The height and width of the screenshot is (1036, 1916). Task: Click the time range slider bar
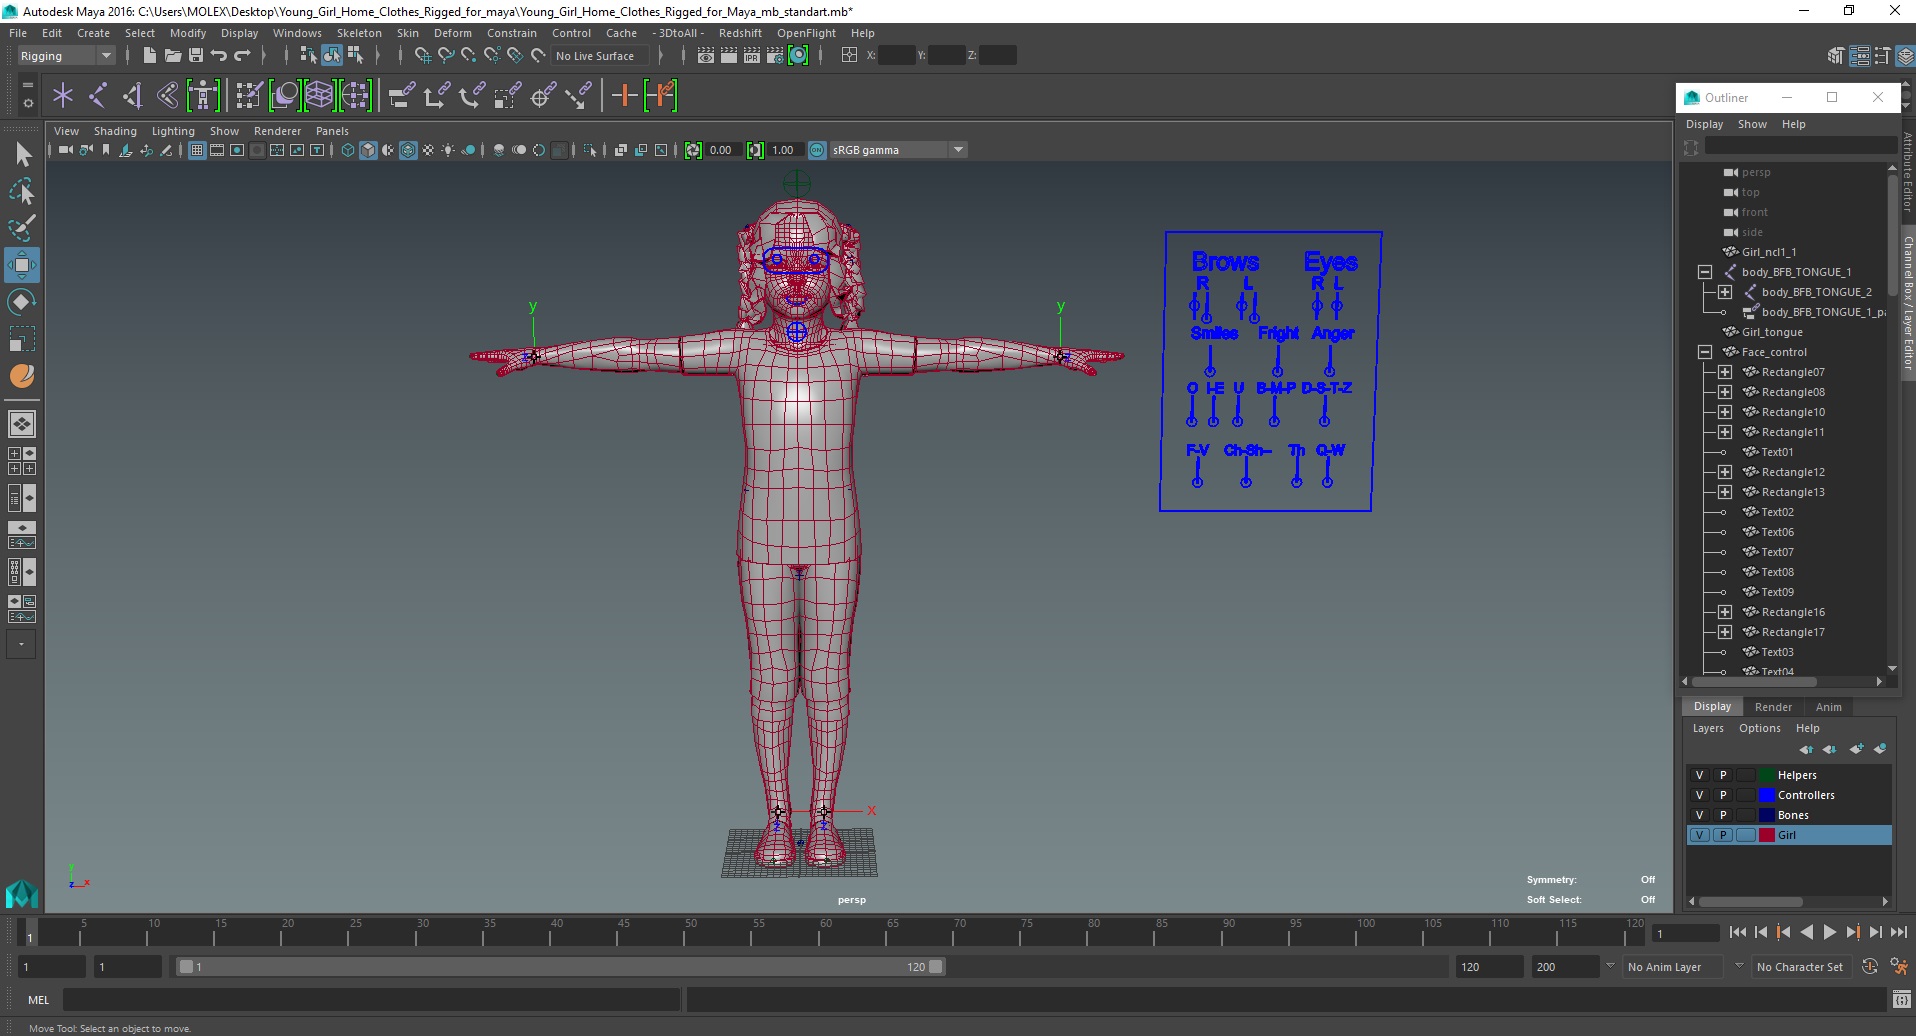[x=560, y=967]
